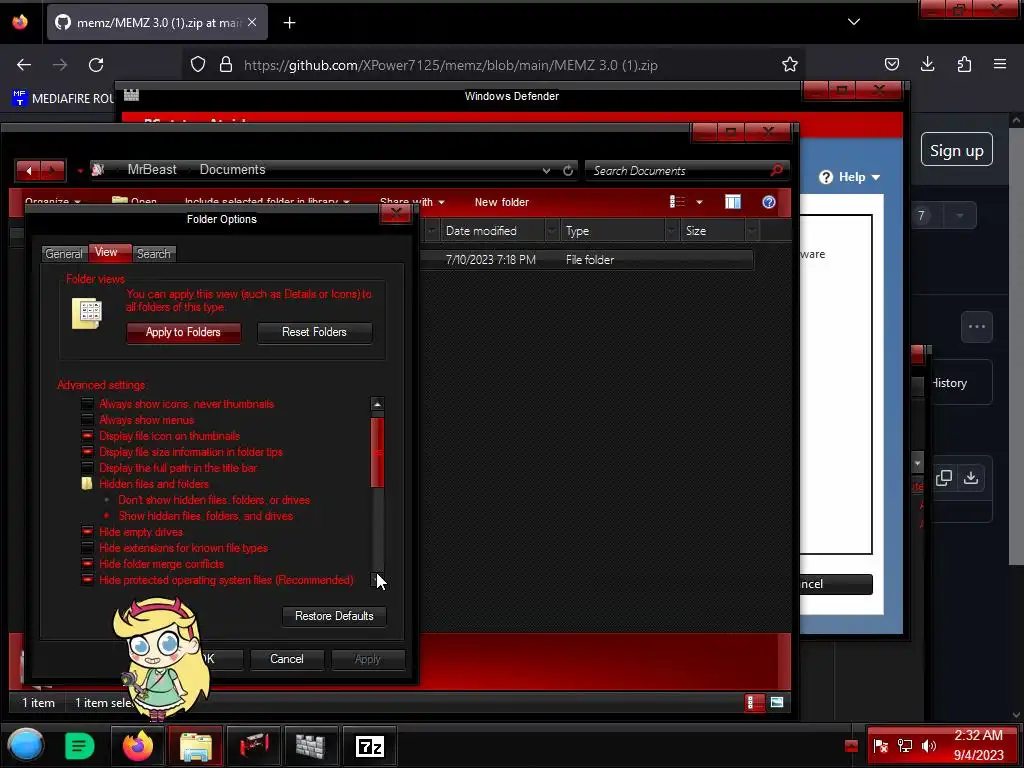Go back in Firefox browser

pos(24,65)
